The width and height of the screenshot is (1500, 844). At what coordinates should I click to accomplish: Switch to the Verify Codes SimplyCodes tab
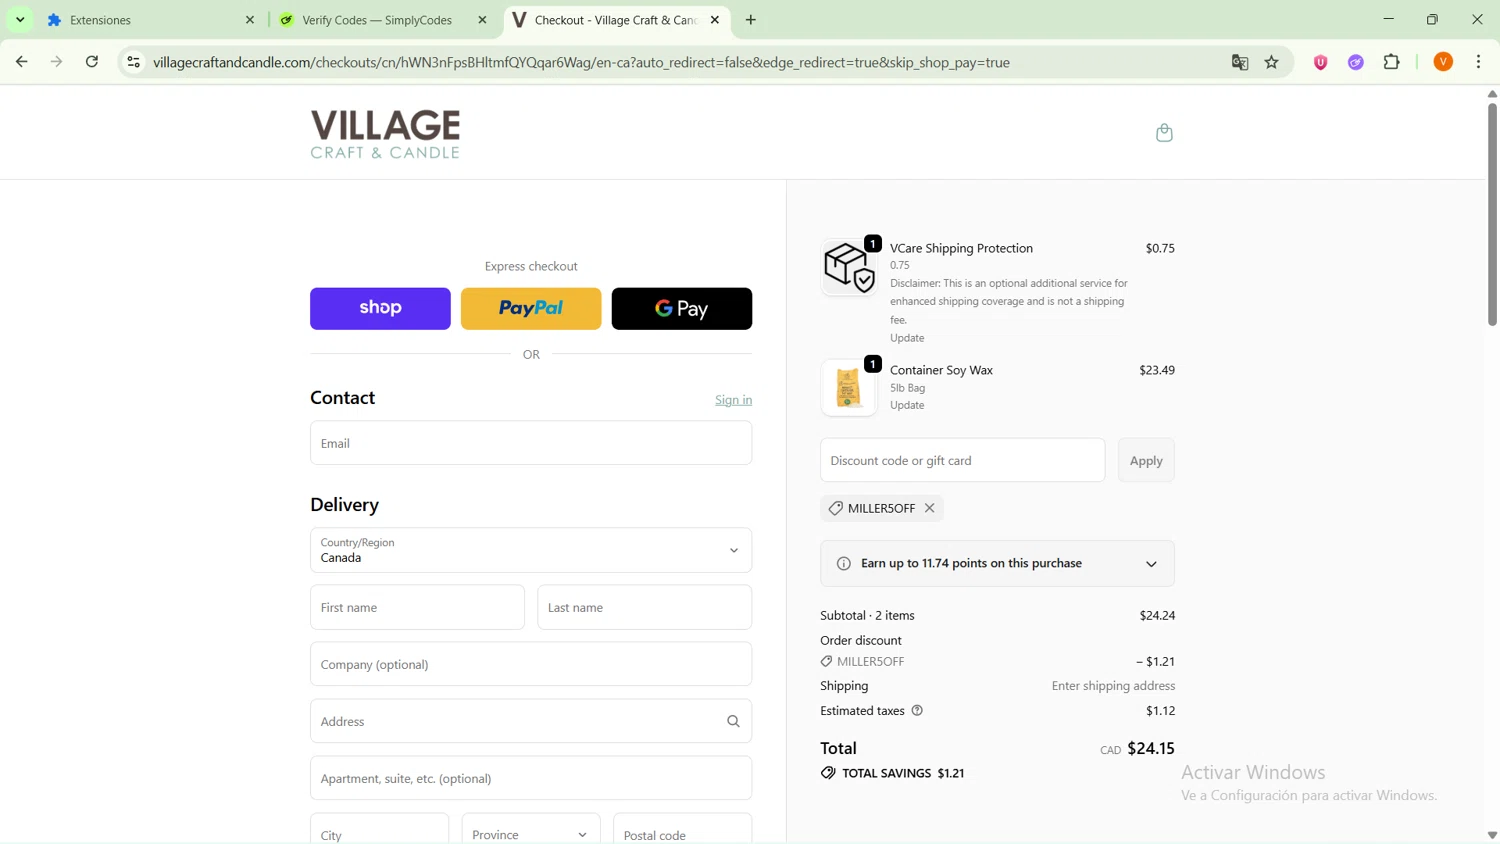click(385, 20)
